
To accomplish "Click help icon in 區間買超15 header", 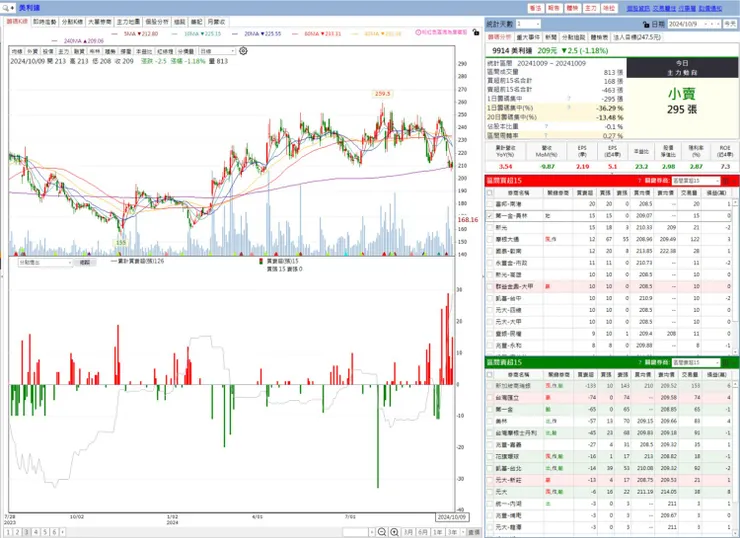I will (639, 180).
